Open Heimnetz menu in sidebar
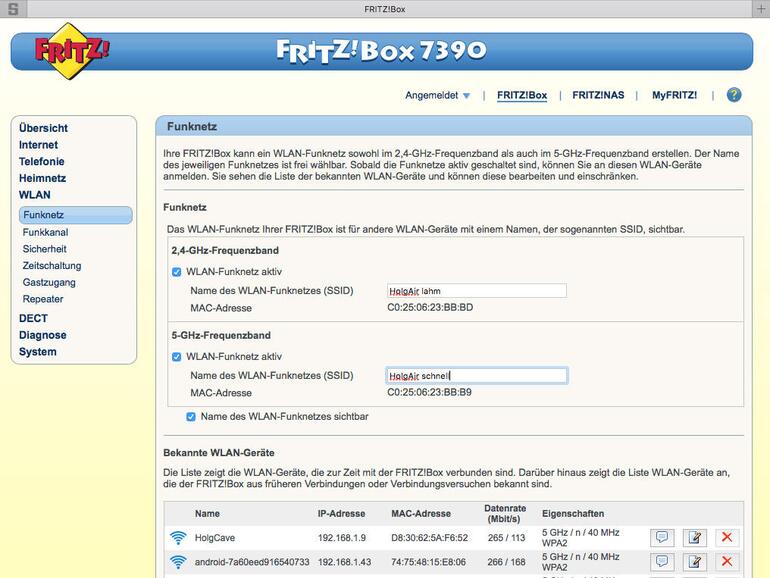The width and height of the screenshot is (770, 578). click(x=42, y=178)
